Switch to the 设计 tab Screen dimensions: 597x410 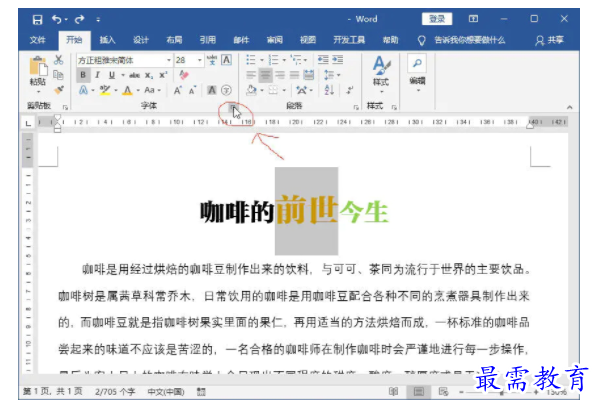pos(141,40)
